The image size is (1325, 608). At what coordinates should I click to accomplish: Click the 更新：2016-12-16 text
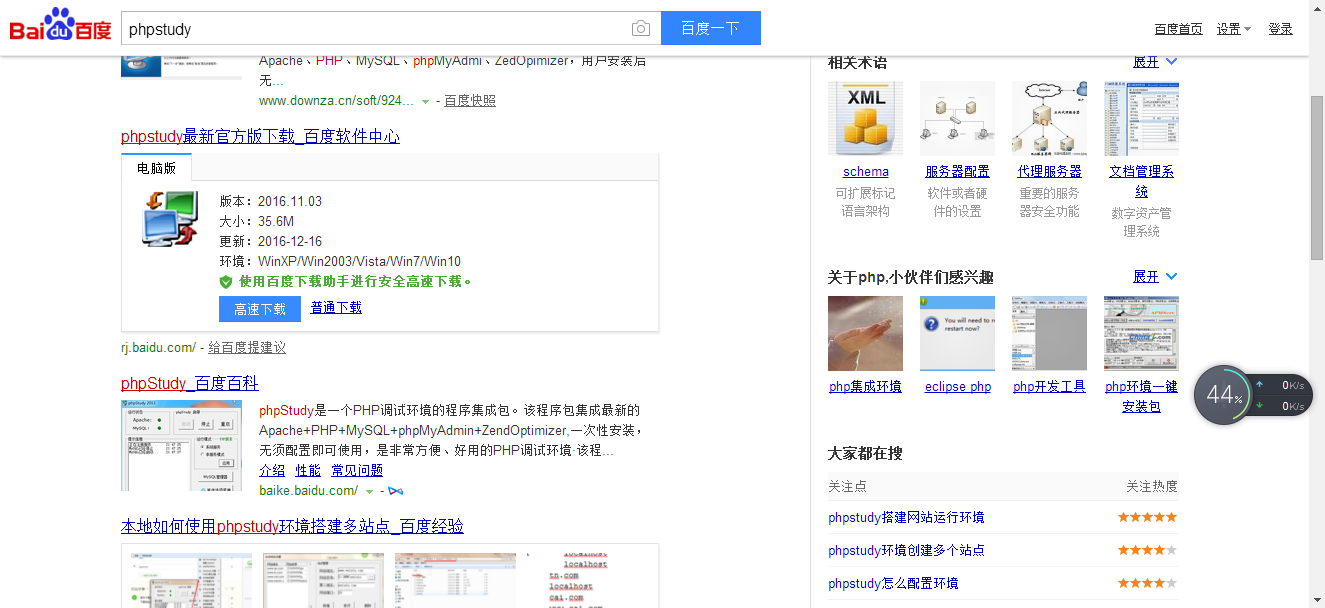271,242
